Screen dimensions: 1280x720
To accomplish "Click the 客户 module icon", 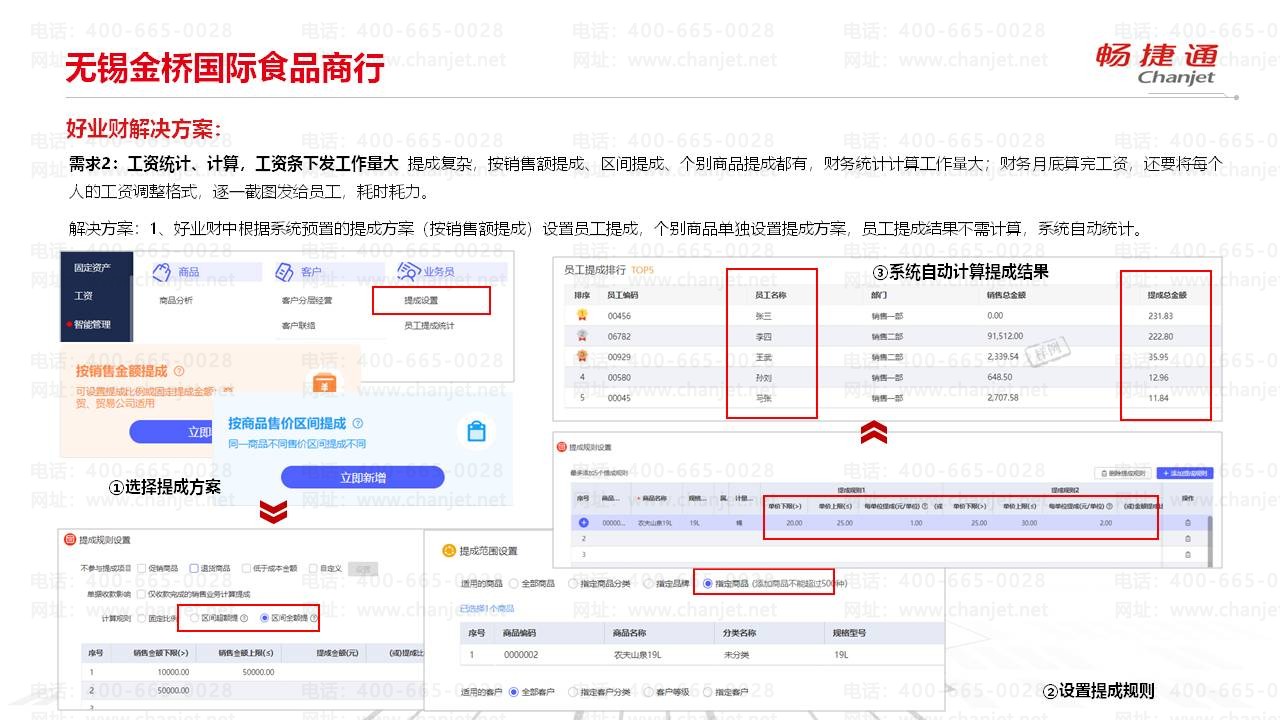I will 284,272.
